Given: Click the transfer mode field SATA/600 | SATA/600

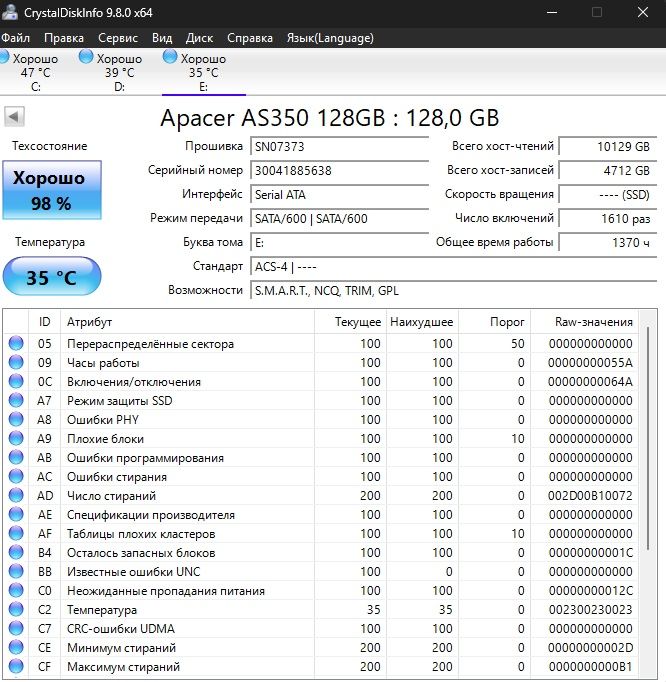Looking at the screenshot, I should tap(339, 218).
